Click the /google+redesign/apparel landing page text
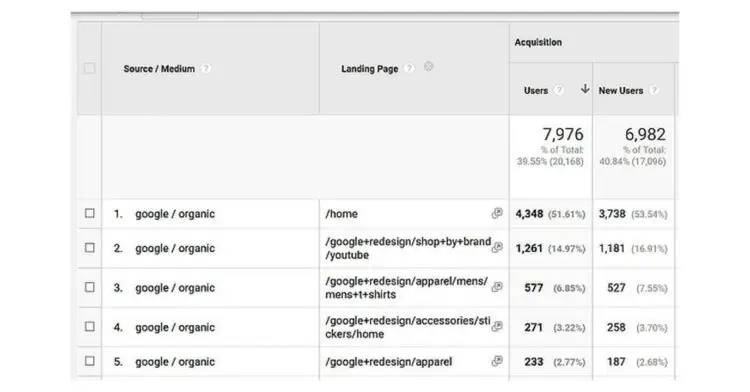 click(388, 362)
